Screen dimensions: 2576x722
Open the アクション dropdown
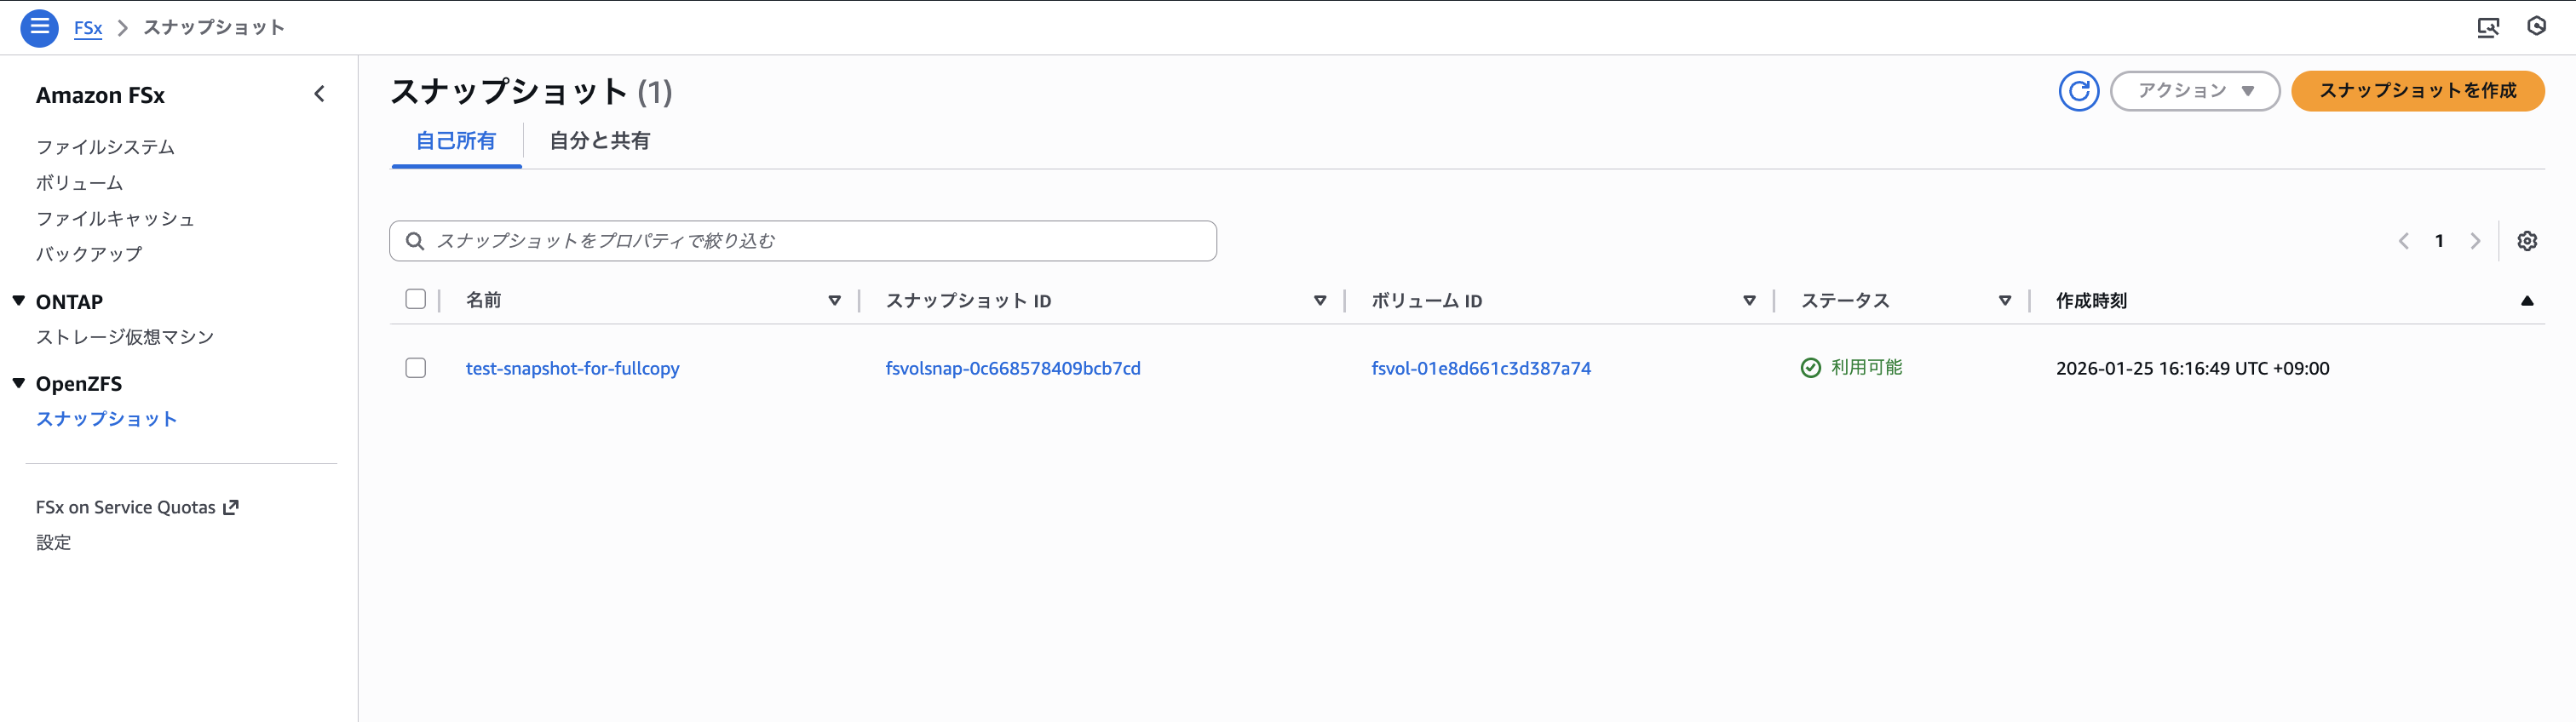pos(2194,91)
